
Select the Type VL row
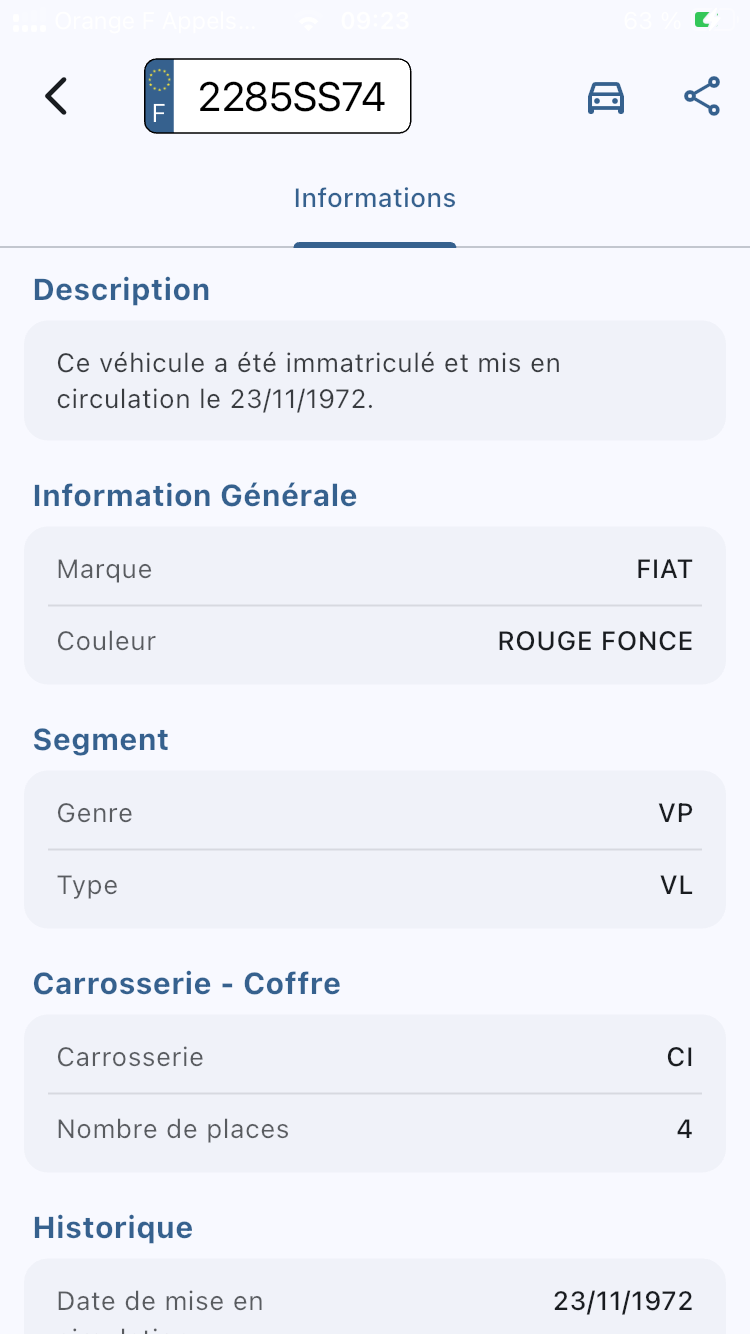375,885
